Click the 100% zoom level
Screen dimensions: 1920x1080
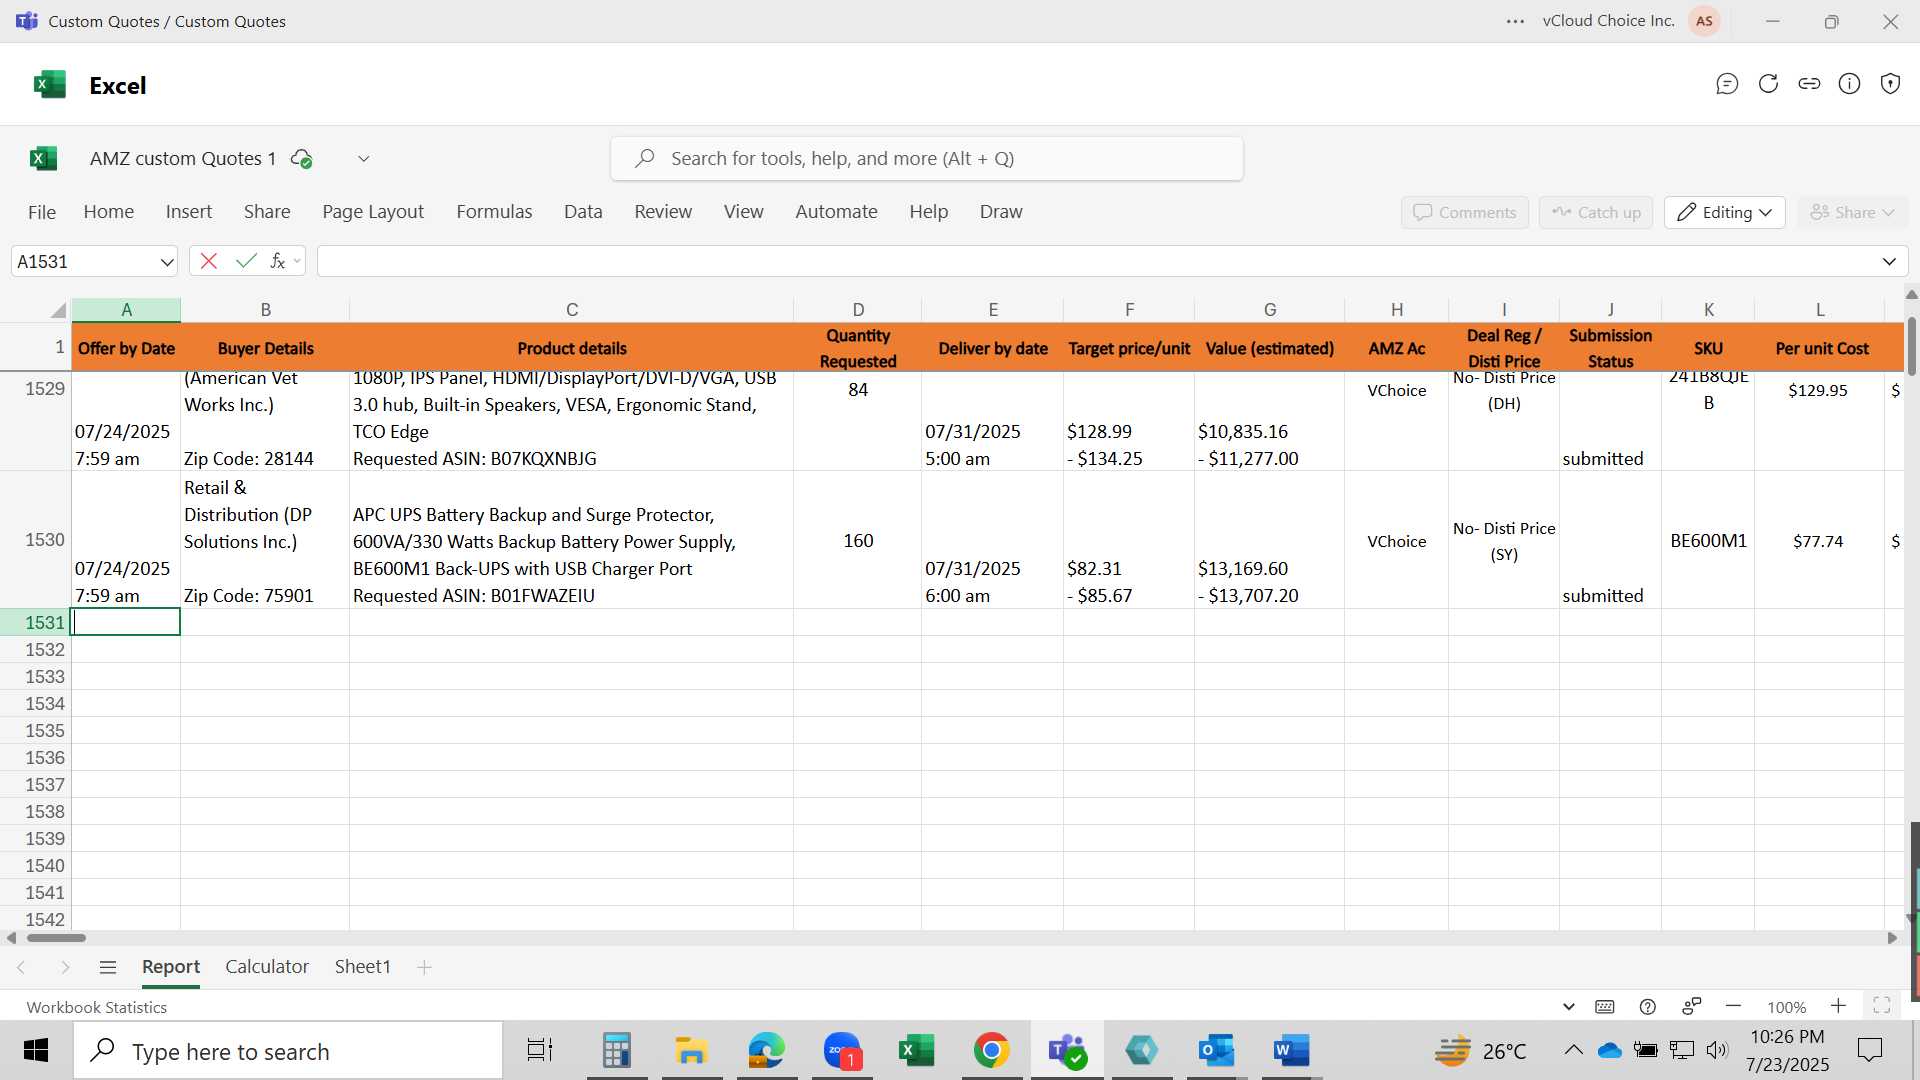1786,1007
